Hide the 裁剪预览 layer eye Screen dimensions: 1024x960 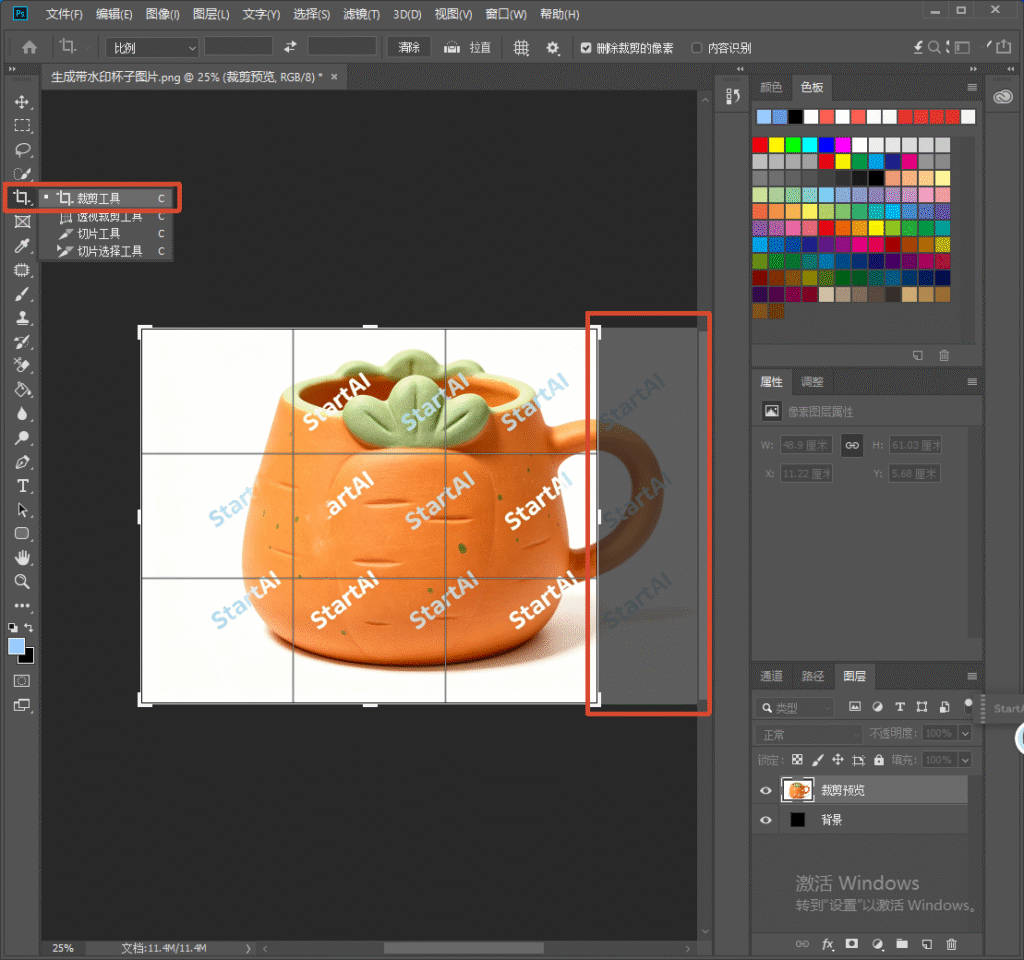pyautogui.click(x=765, y=790)
